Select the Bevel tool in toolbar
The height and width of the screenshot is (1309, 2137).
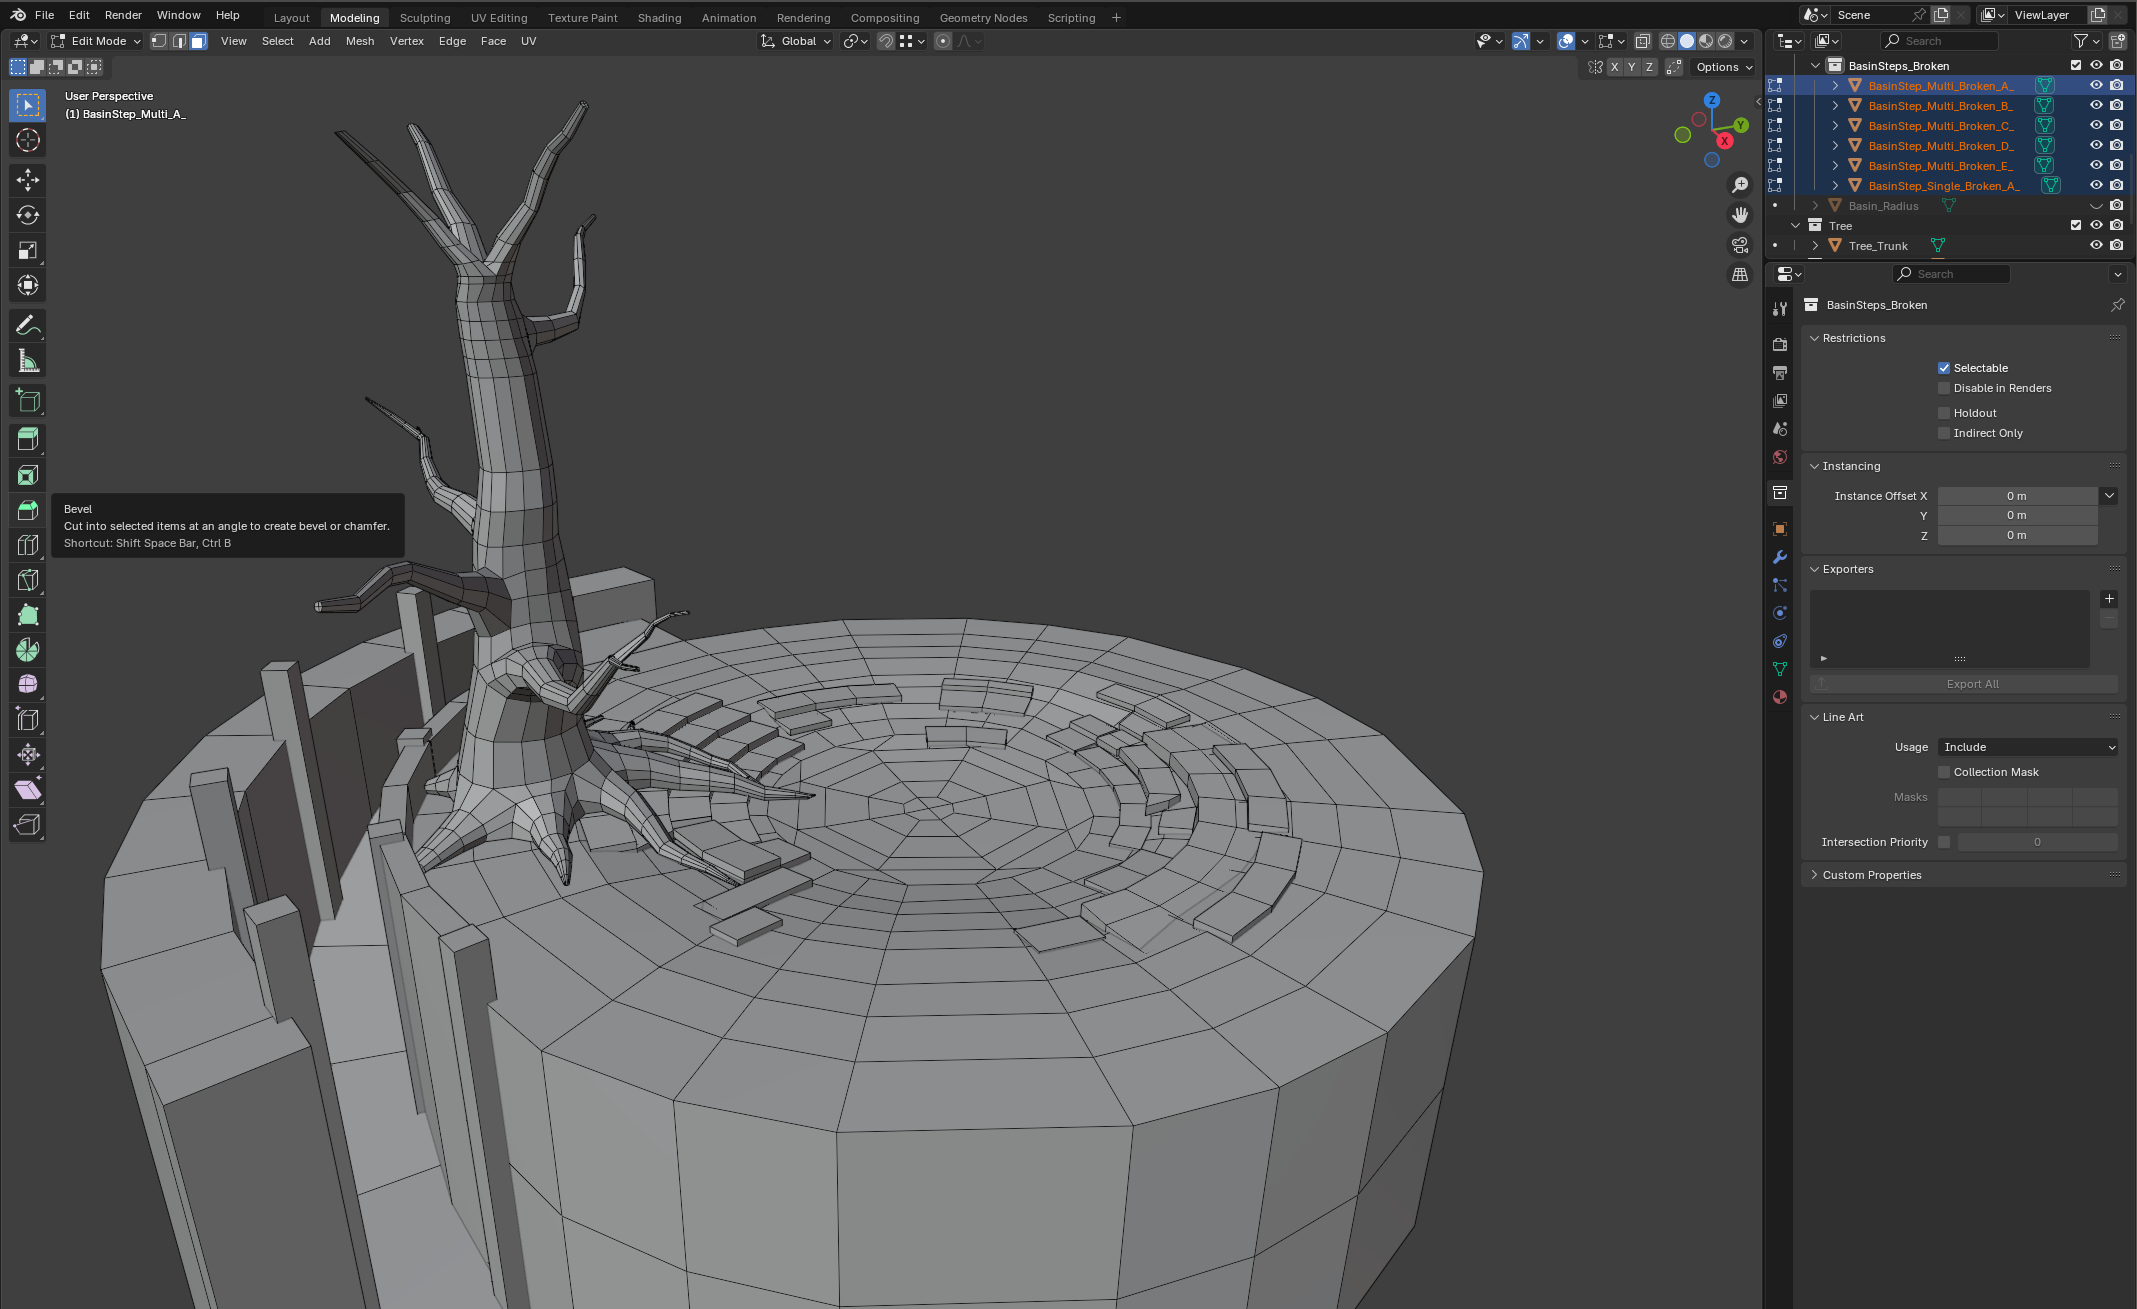click(x=28, y=510)
